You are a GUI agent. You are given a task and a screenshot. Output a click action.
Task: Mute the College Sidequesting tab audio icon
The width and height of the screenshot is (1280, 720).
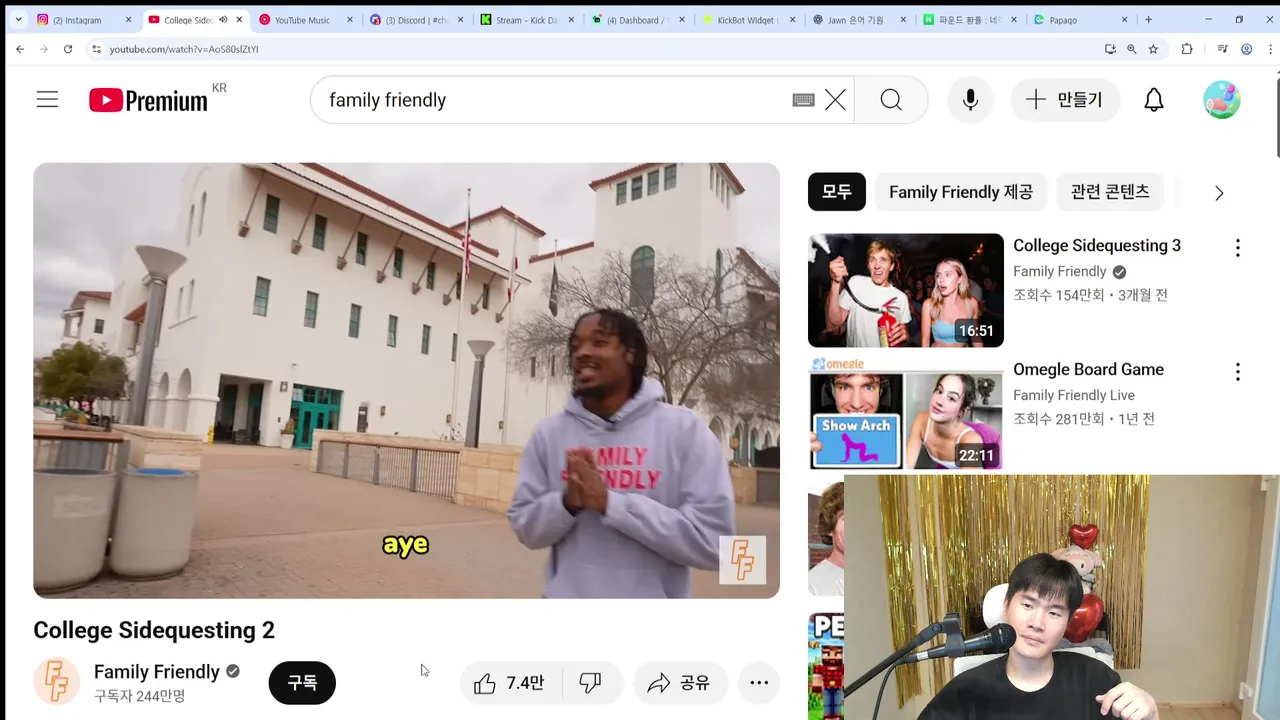pos(223,20)
